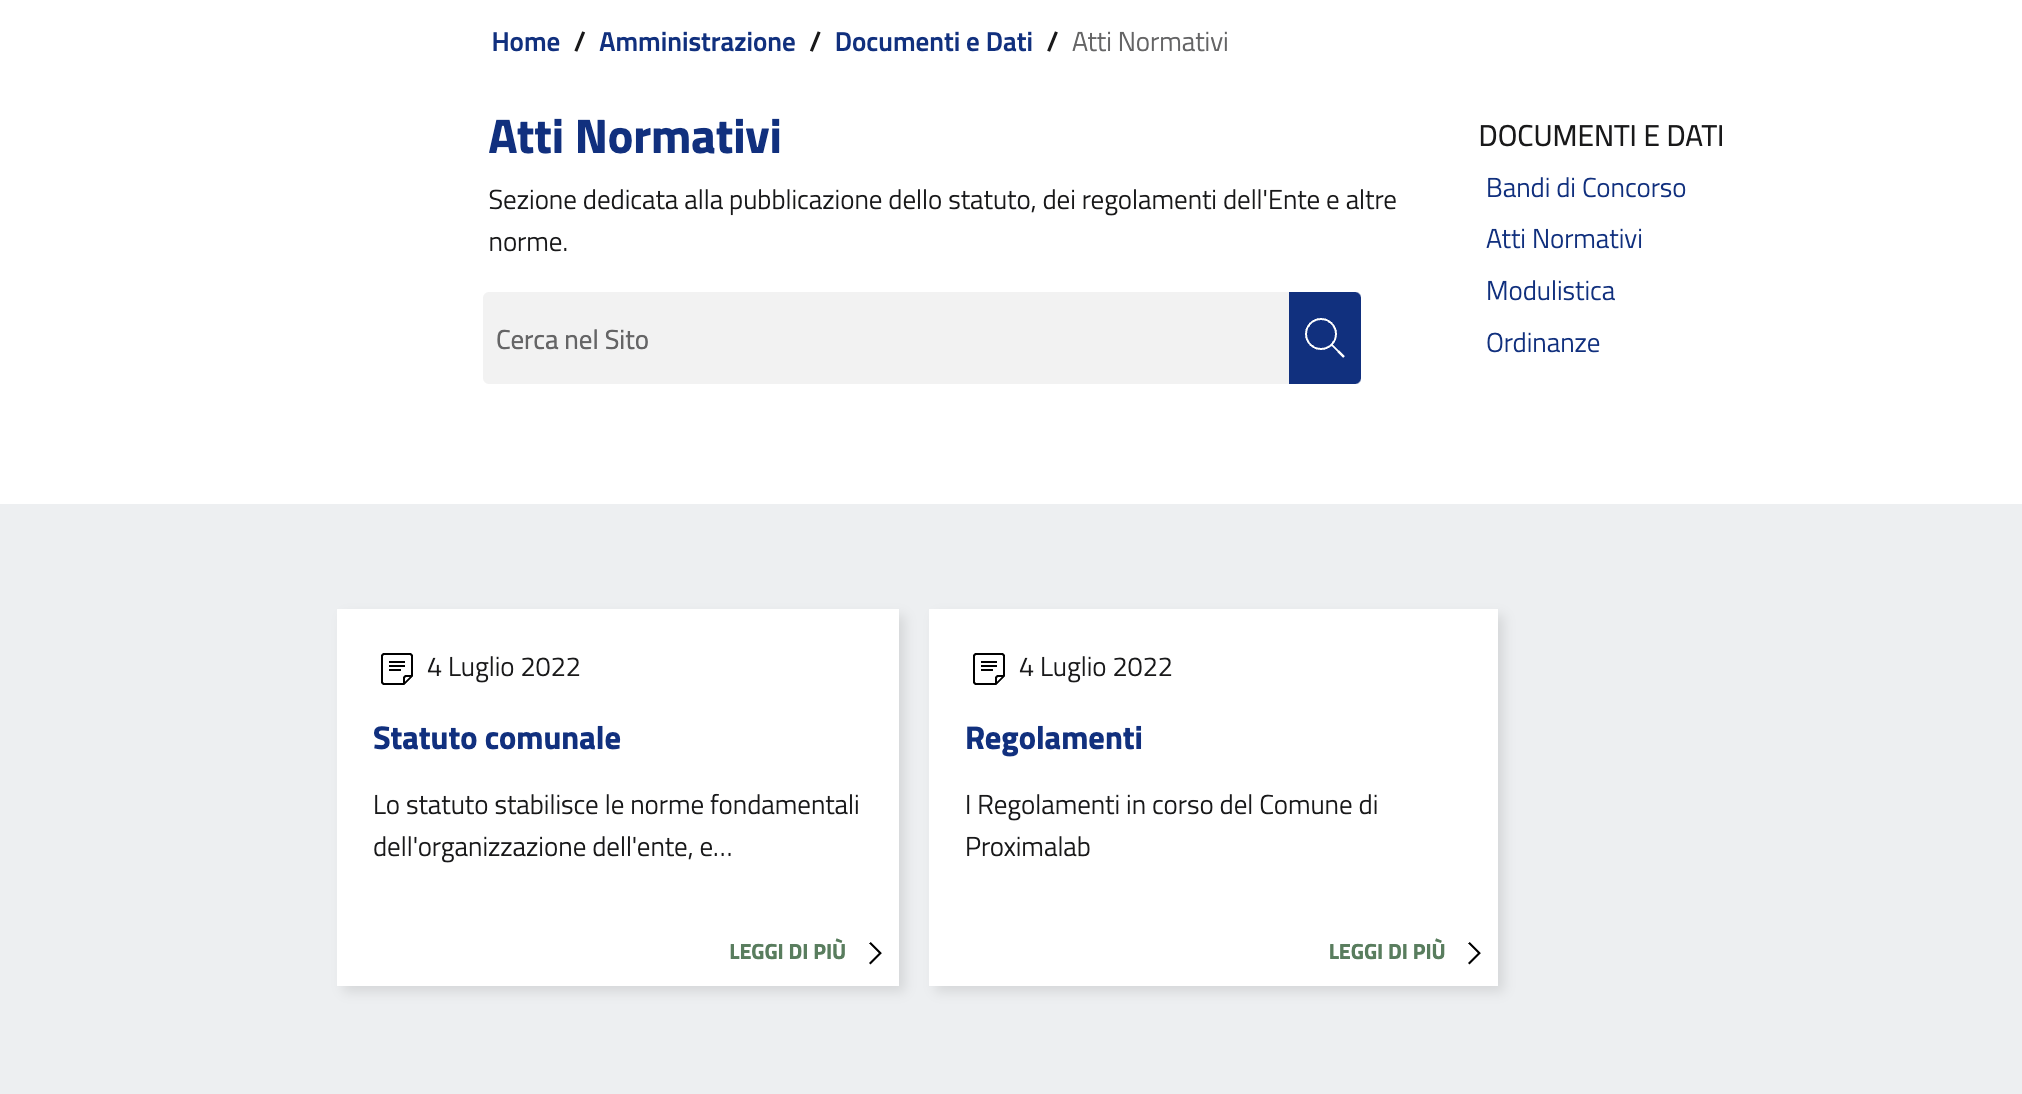Open Amministrazione breadcrumb link
Viewport: 2022px width, 1094px height.
[697, 42]
